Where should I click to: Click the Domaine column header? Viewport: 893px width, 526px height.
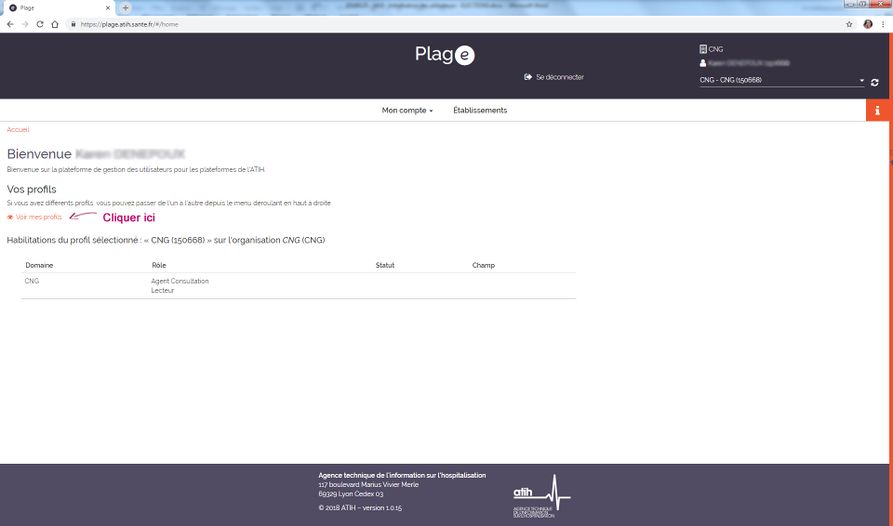(39, 265)
